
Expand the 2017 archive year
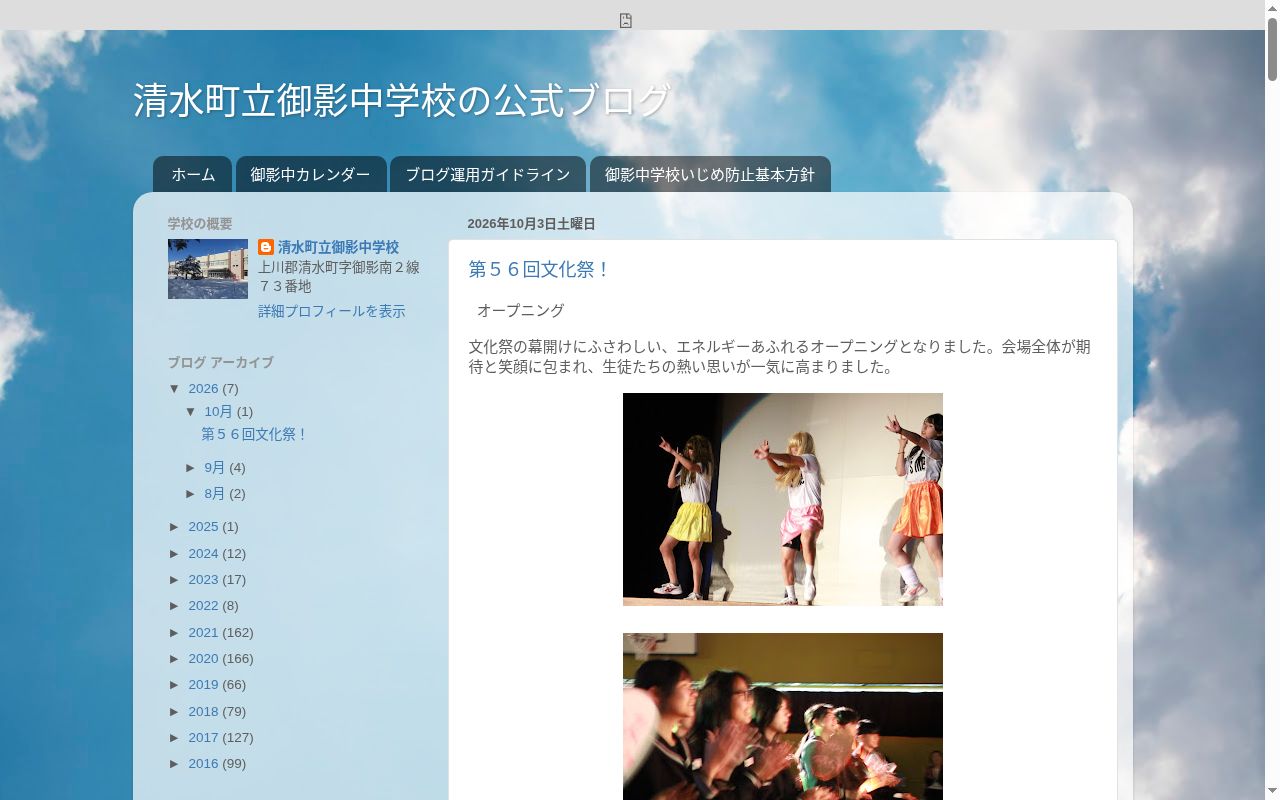(176, 738)
